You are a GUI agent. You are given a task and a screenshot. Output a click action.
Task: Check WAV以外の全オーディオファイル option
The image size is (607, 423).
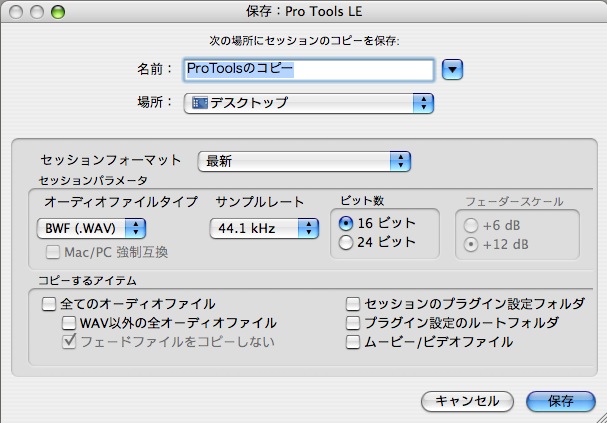[69, 323]
